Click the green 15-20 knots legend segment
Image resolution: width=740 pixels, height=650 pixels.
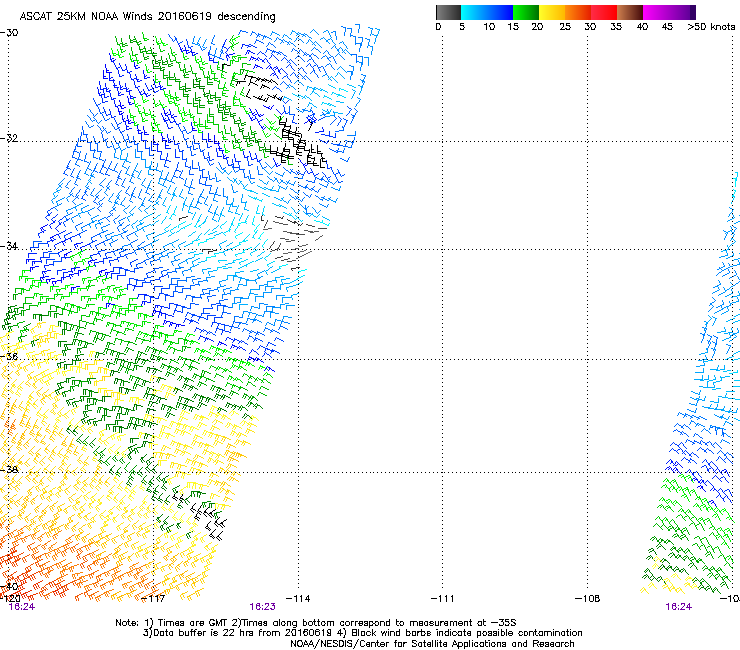coord(526,12)
